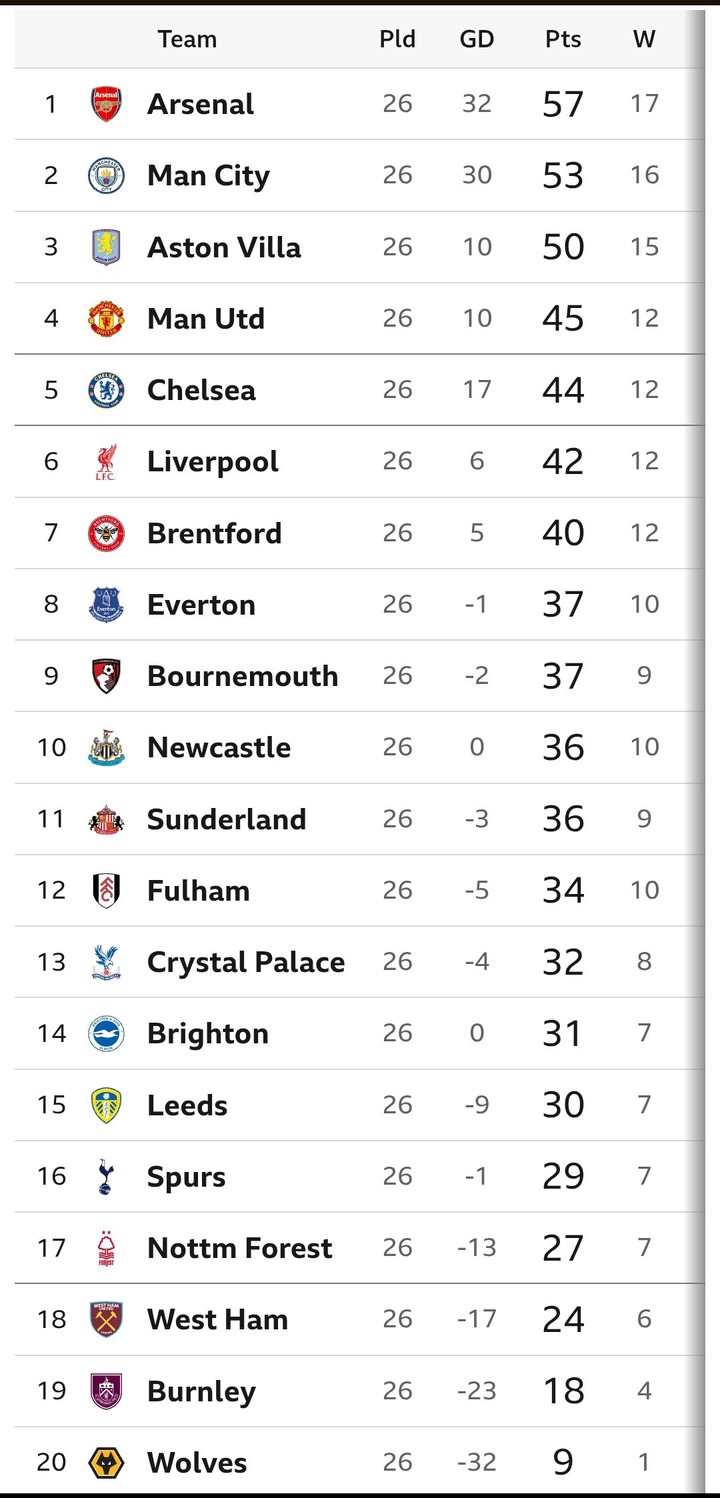The width and height of the screenshot is (720, 1498).
Task: Open the Man Utd team link
Action: coord(206,319)
